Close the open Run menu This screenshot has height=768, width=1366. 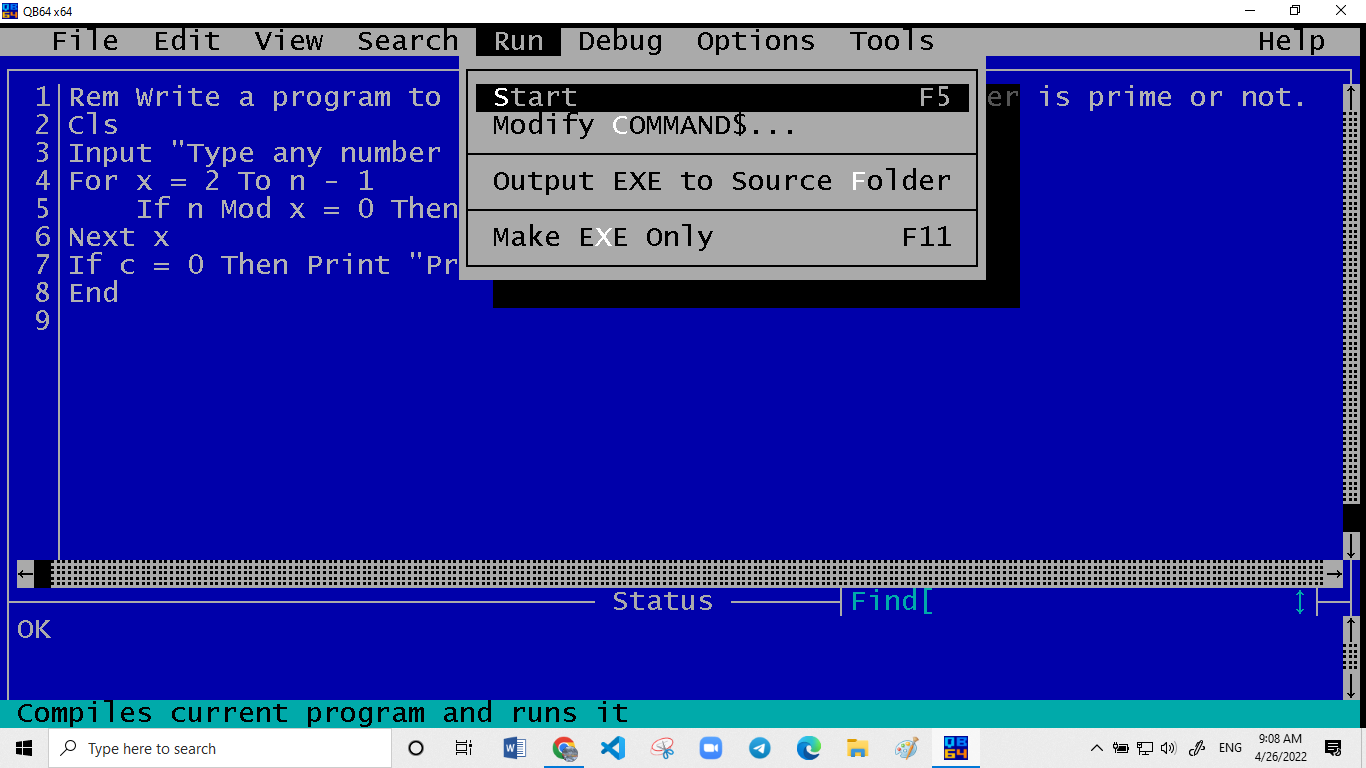518,41
